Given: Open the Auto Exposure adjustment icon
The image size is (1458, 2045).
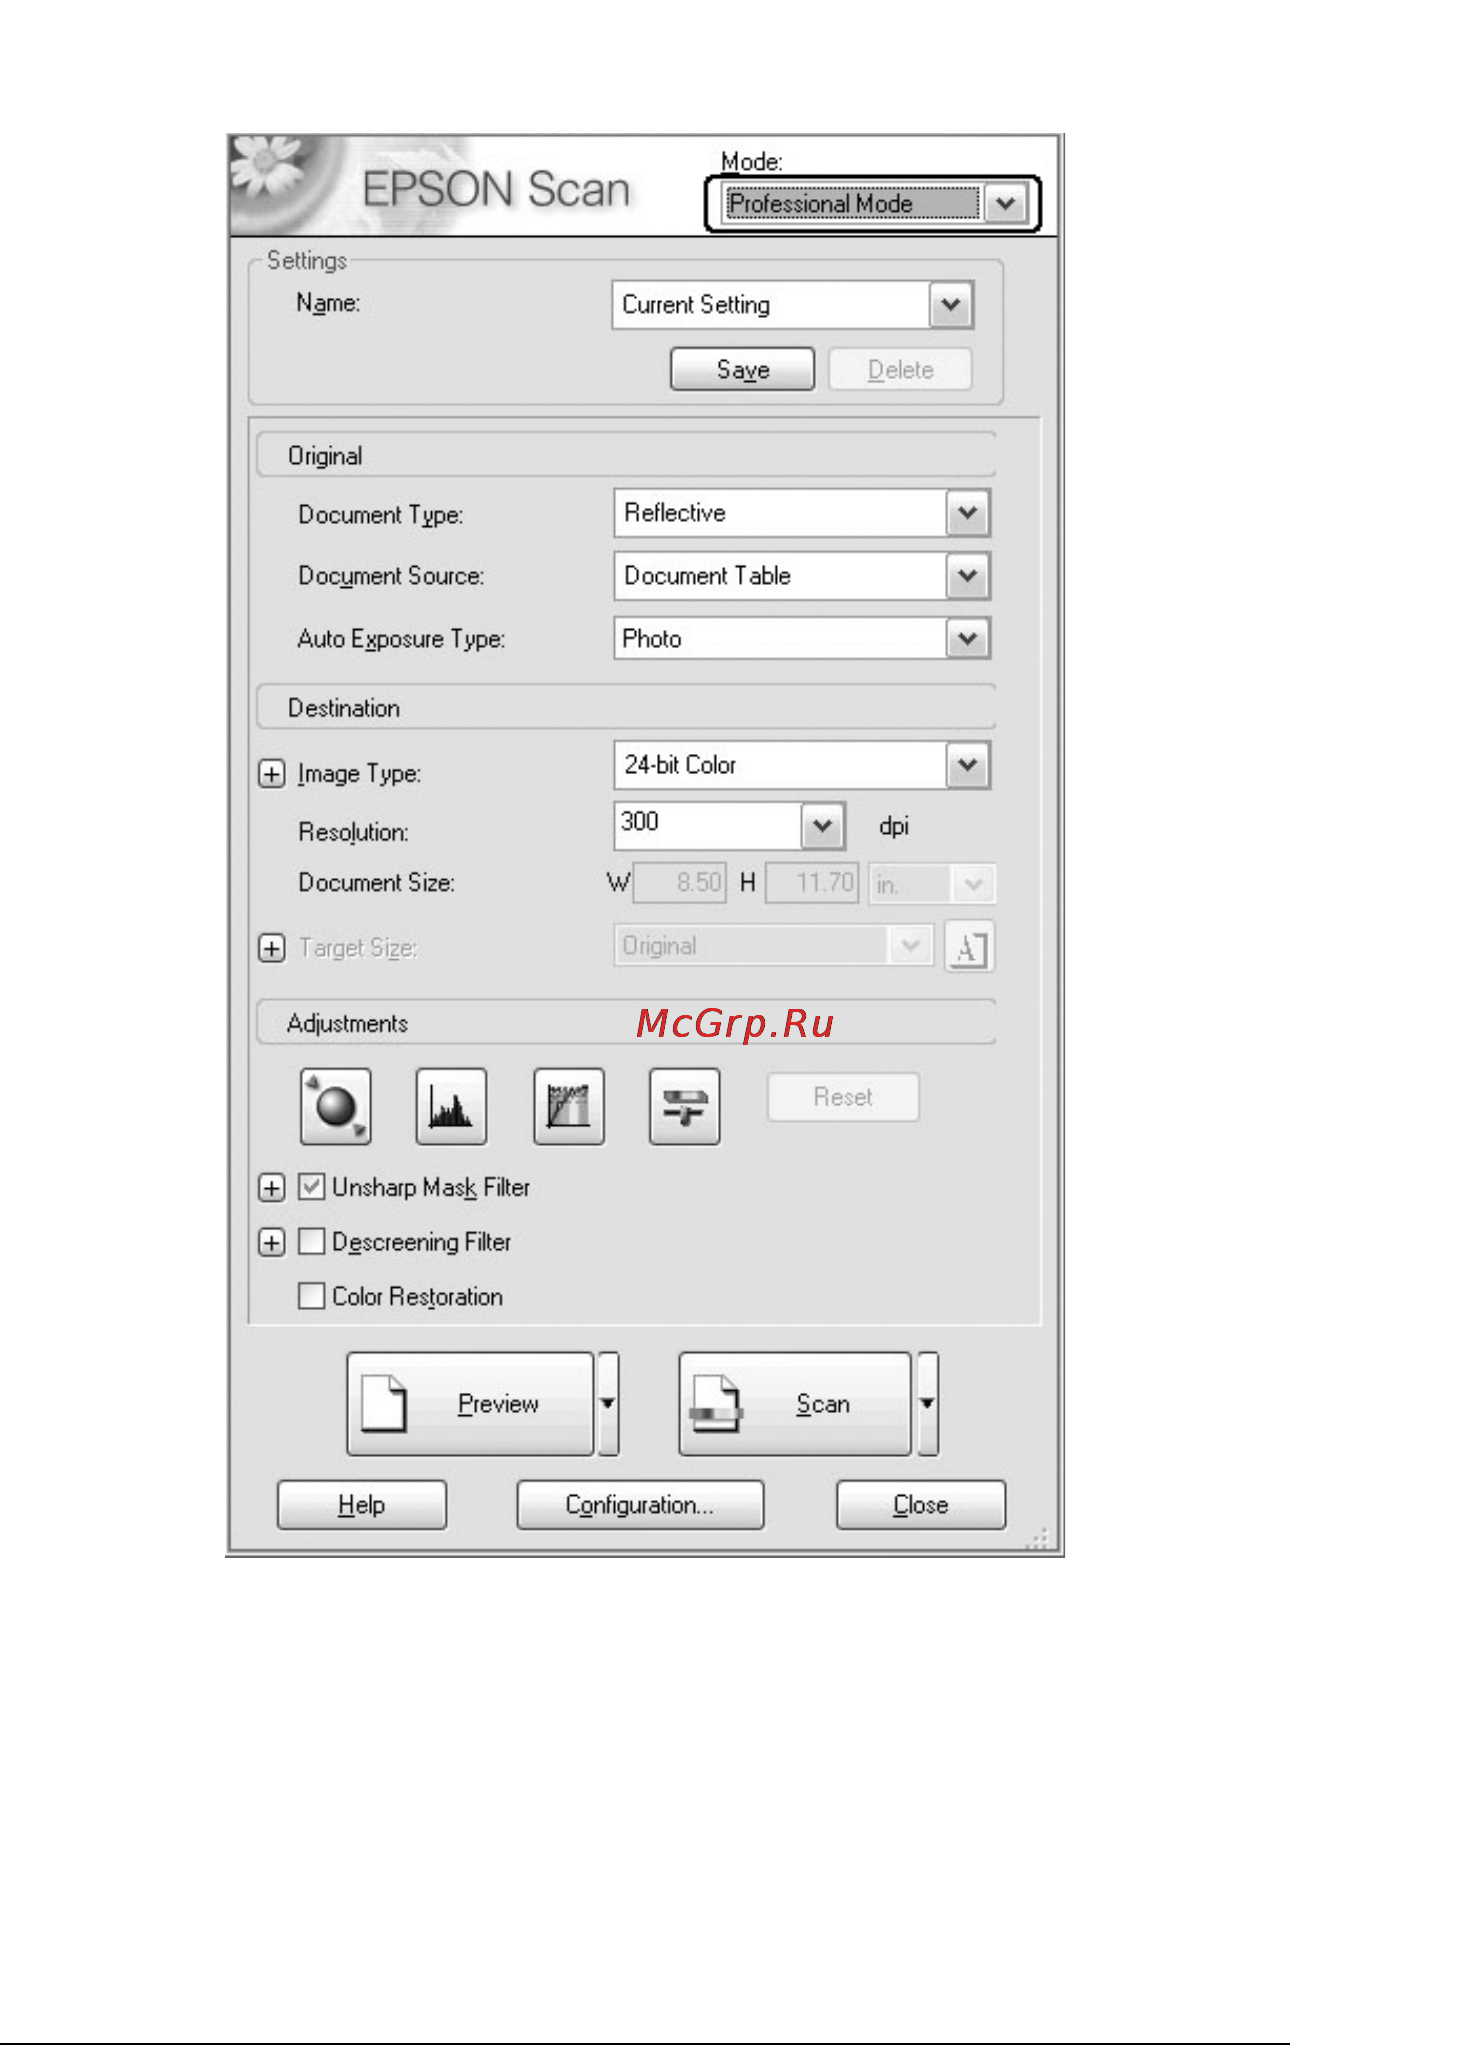Looking at the screenshot, I should [x=336, y=1106].
